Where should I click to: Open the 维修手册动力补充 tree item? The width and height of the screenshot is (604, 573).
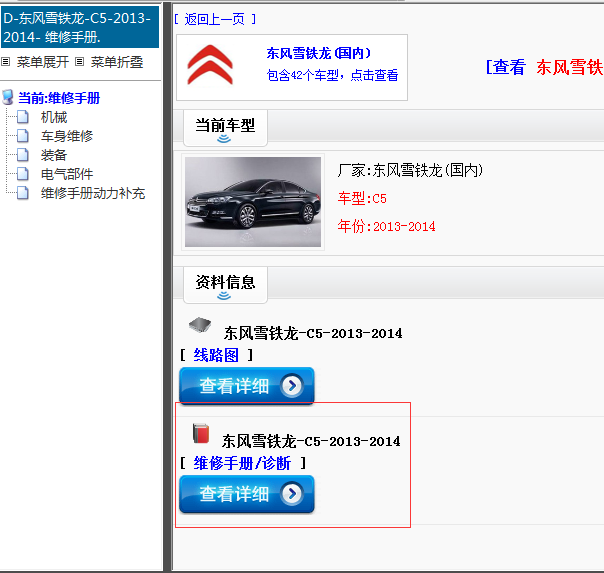[93, 193]
